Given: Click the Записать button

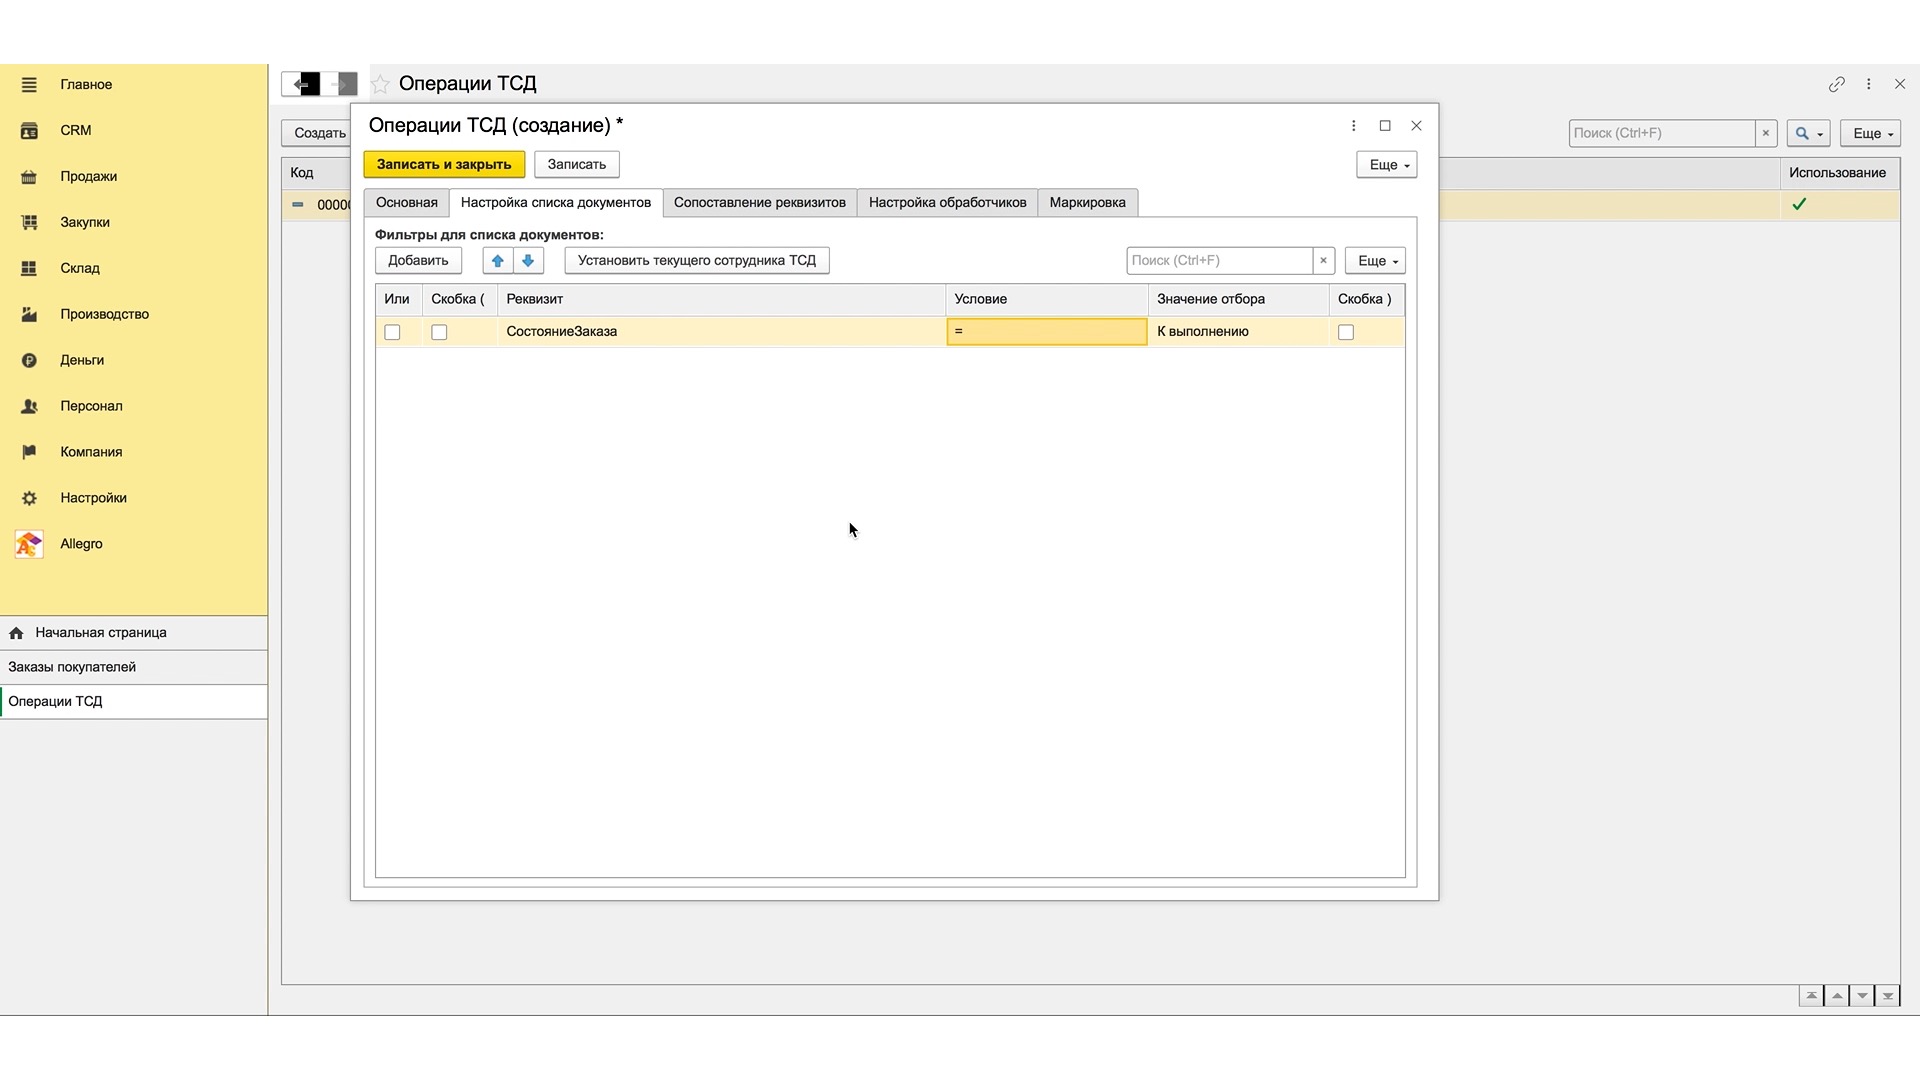Looking at the screenshot, I should [x=577, y=165].
